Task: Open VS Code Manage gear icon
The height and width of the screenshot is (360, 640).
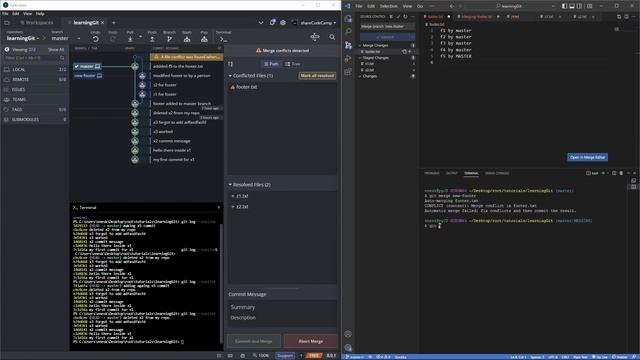Action: tap(348, 347)
